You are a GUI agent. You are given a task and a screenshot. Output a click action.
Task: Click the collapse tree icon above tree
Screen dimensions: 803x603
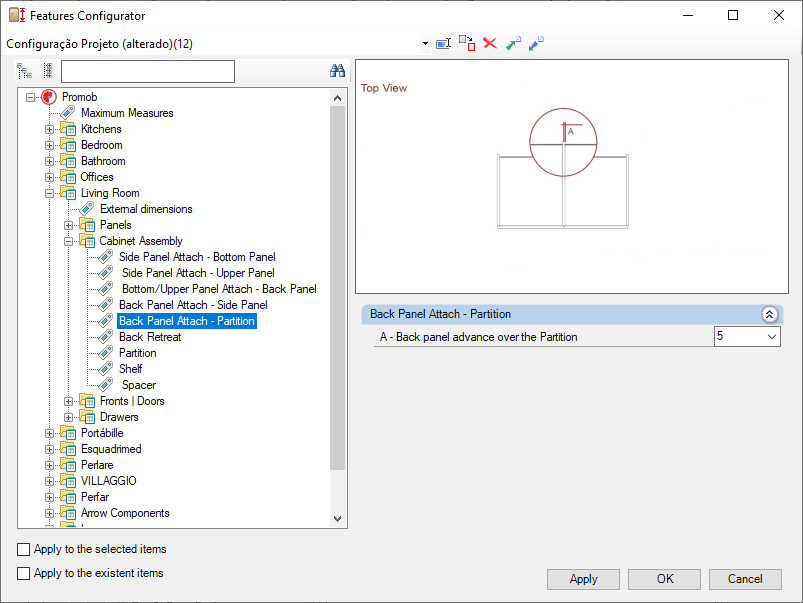pyautogui.click(x=48, y=71)
